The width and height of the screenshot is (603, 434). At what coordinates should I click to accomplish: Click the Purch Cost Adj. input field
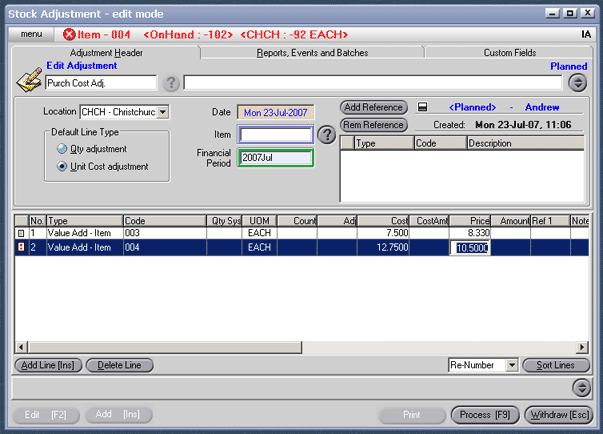click(x=101, y=83)
